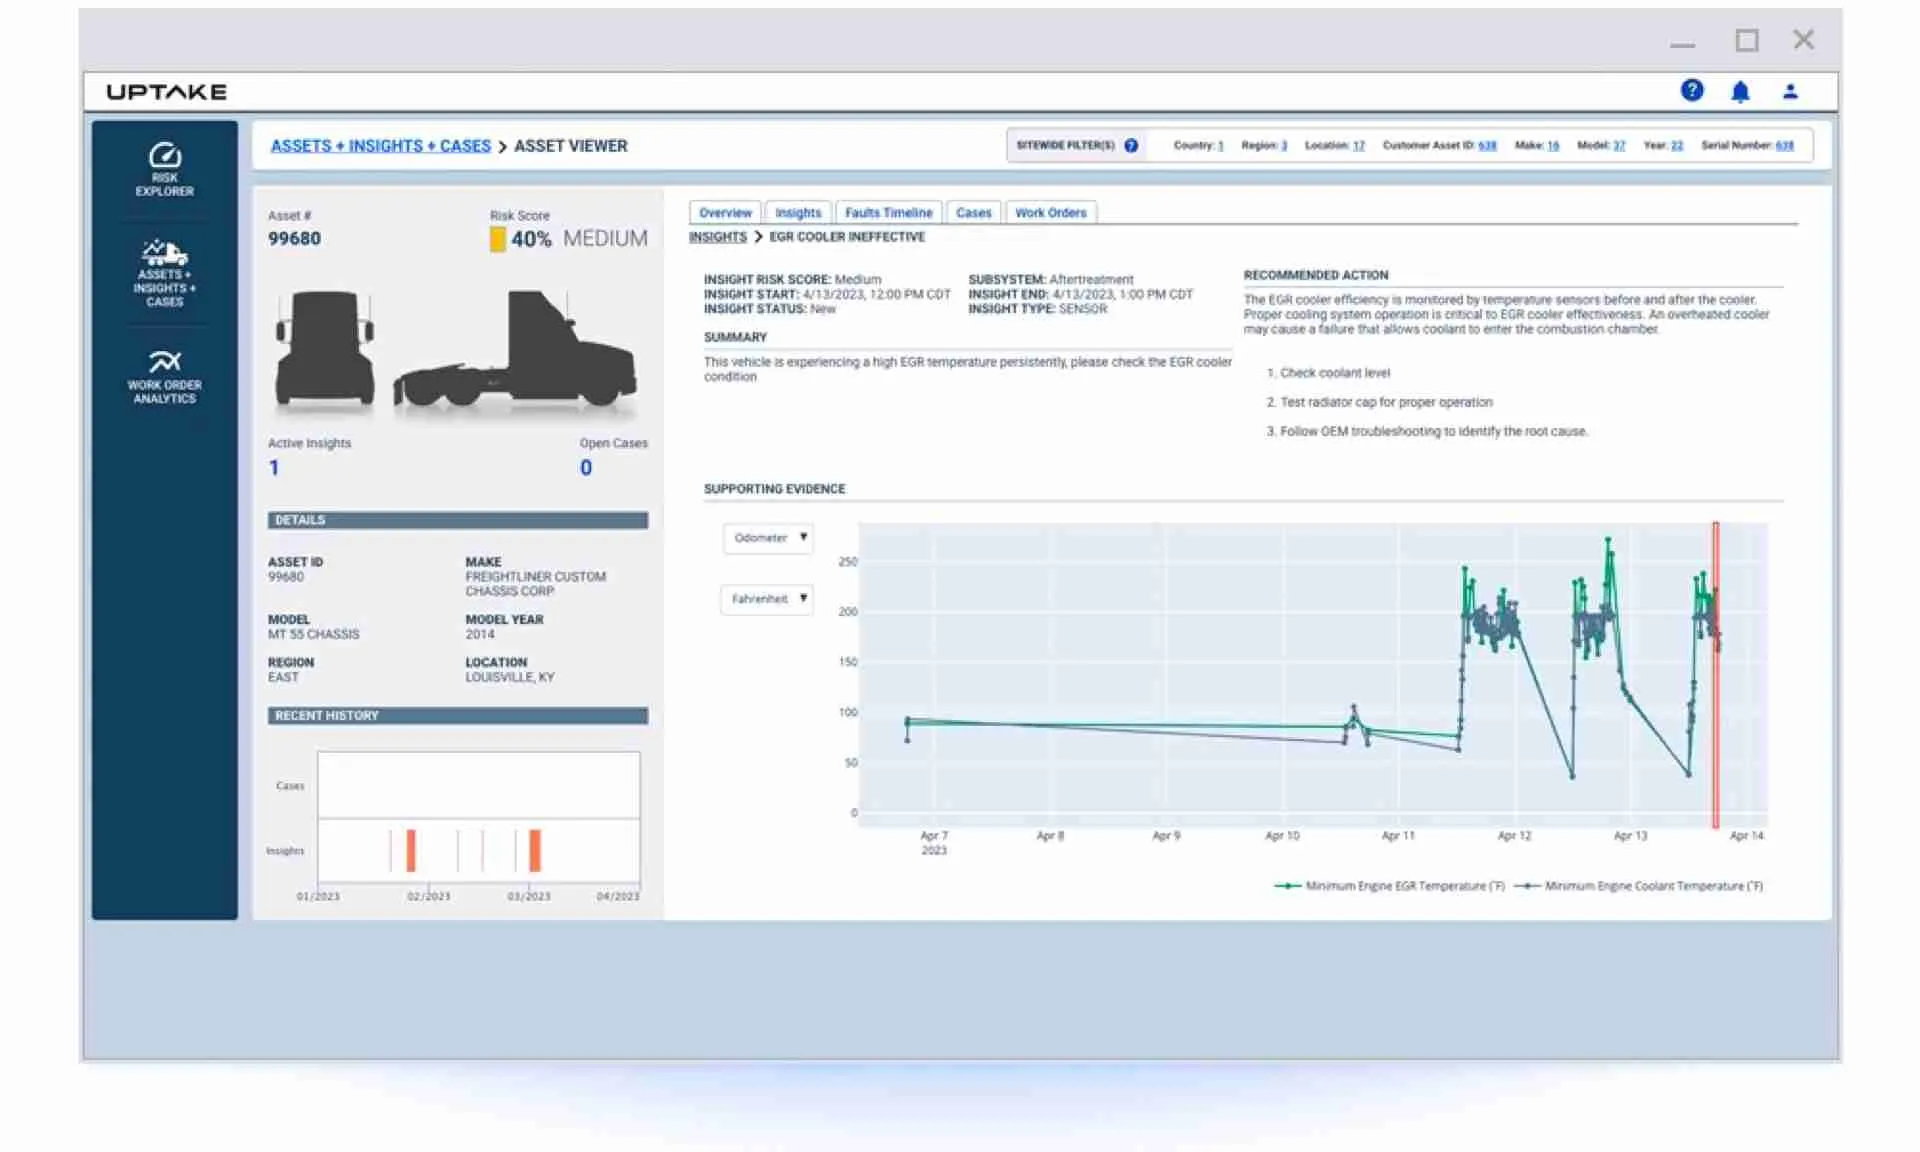Switch to the Cases tab
Screen dimensions: 1920x1152
(x=973, y=213)
